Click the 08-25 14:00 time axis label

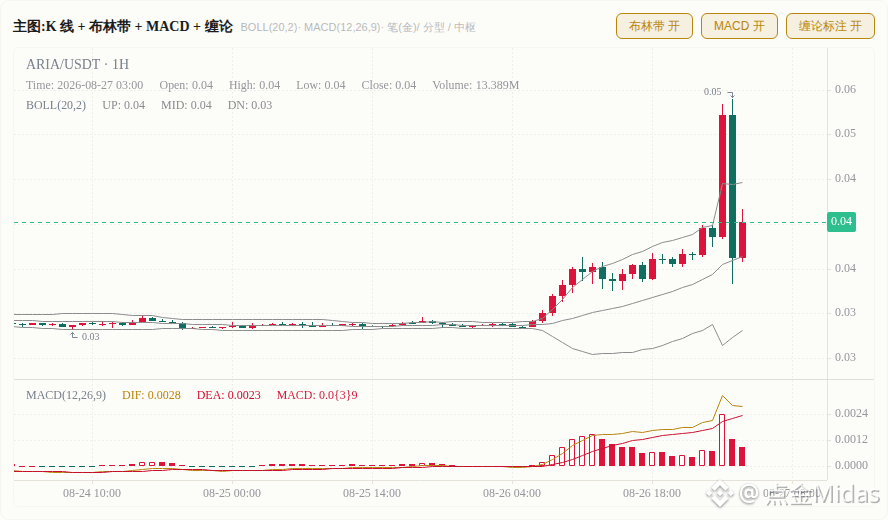coord(372,493)
